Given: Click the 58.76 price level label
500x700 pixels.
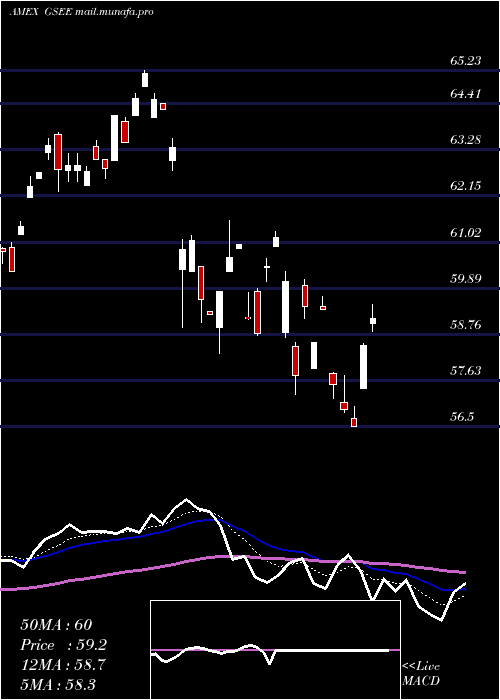Looking at the screenshot, I should click(x=466, y=325).
